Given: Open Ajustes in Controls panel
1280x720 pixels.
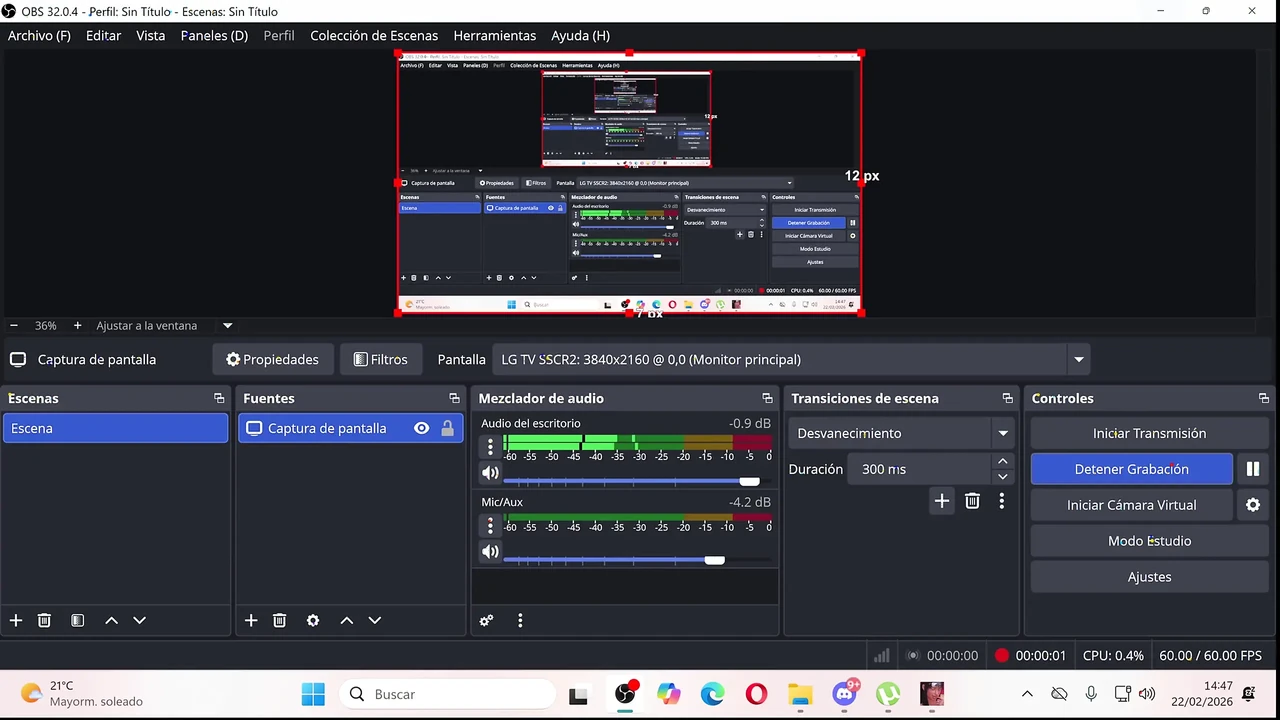Looking at the screenshot, I should (x=1149, y=577).
